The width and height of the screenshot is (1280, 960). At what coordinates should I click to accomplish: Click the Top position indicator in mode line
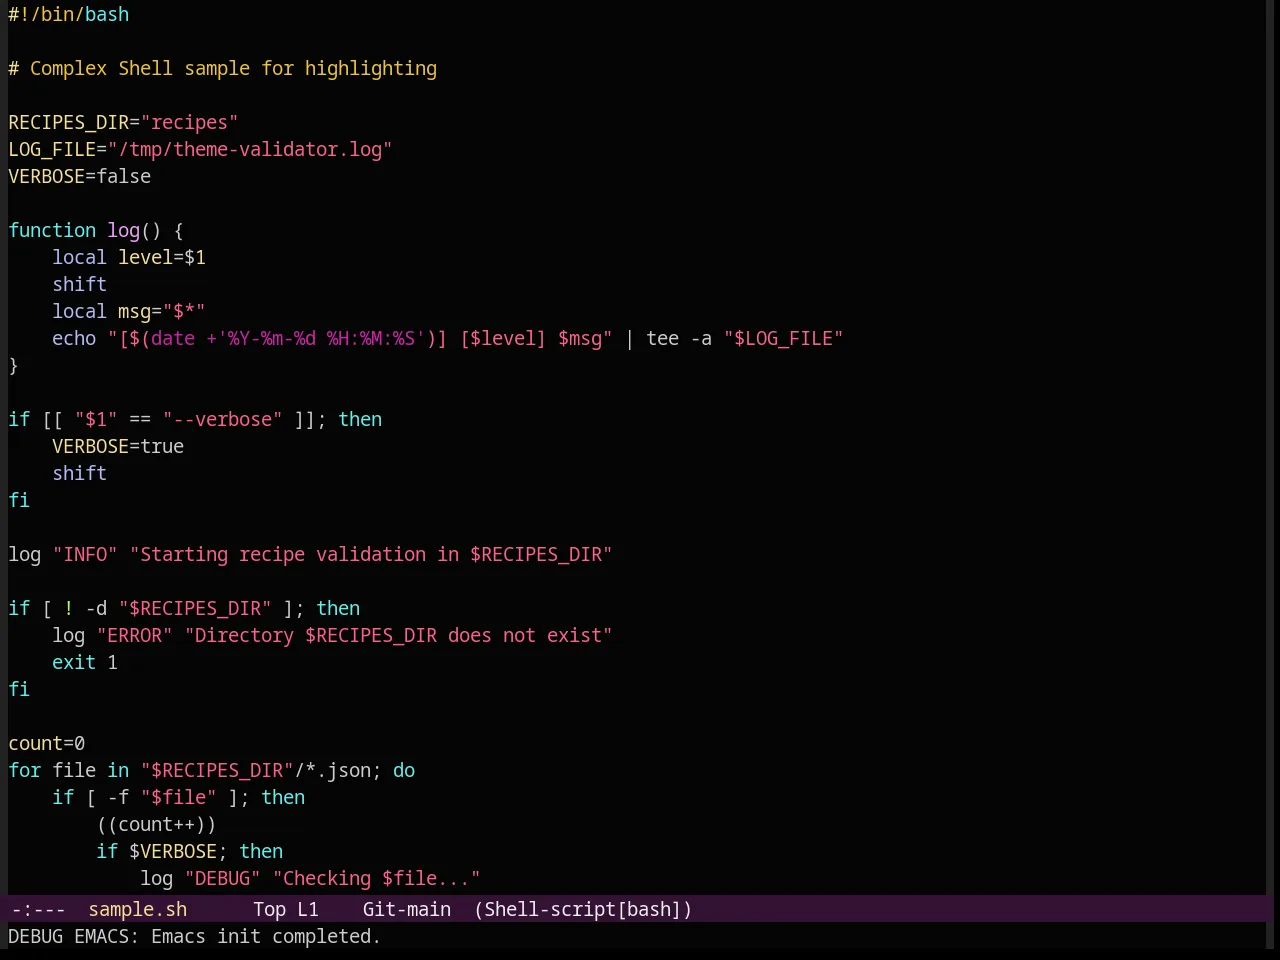coord(269,910)
